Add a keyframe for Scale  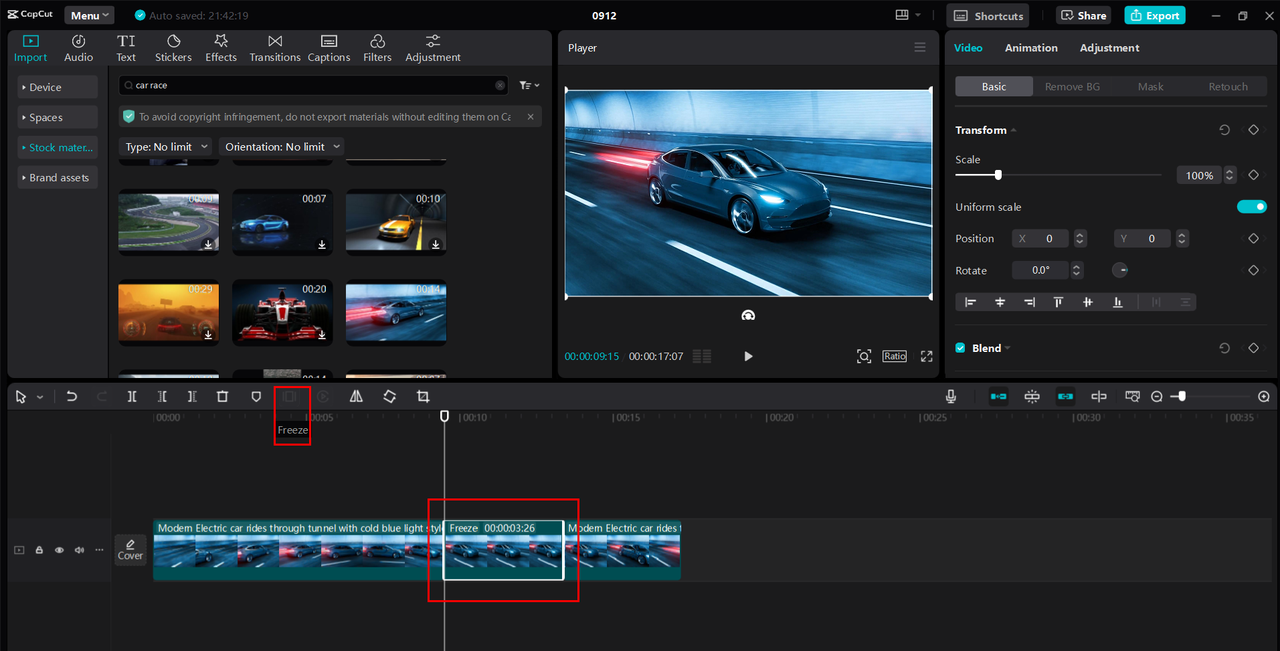(1253, 175)
